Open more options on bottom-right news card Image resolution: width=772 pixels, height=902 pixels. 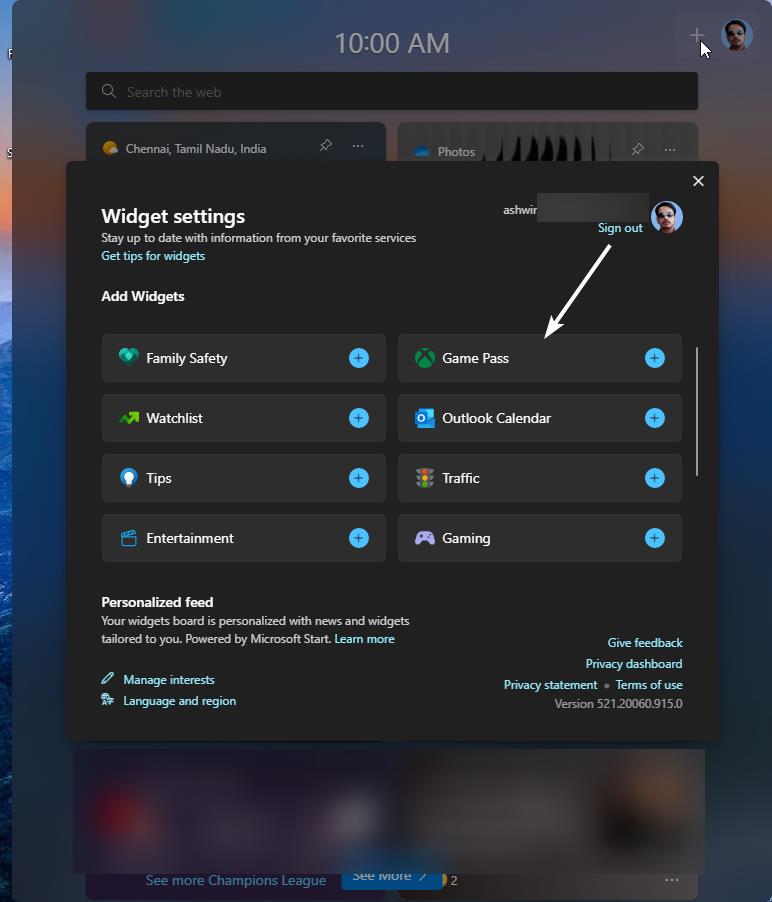click(x=671, y=880)
